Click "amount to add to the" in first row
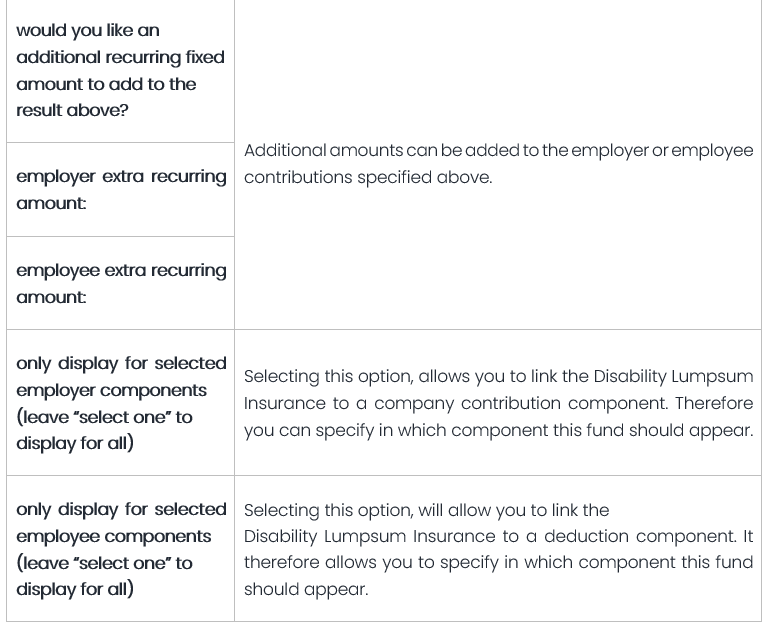 click(106, 84)
